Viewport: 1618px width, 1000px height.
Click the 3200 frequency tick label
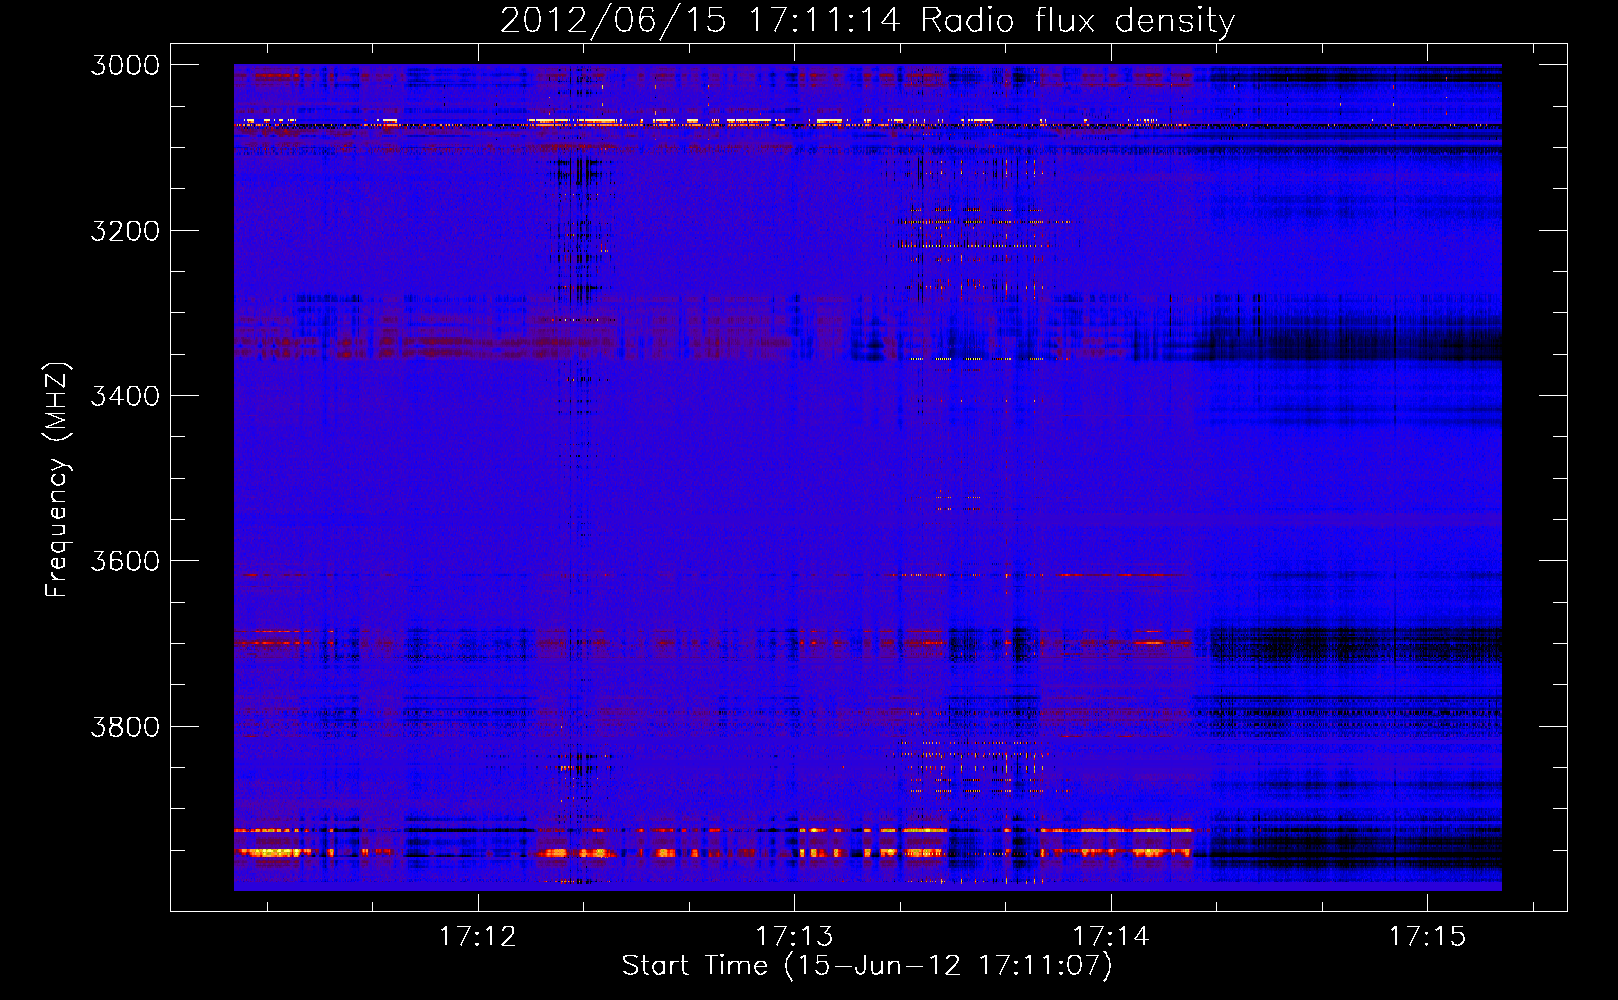pyautogui.click(x=125, y=231)
